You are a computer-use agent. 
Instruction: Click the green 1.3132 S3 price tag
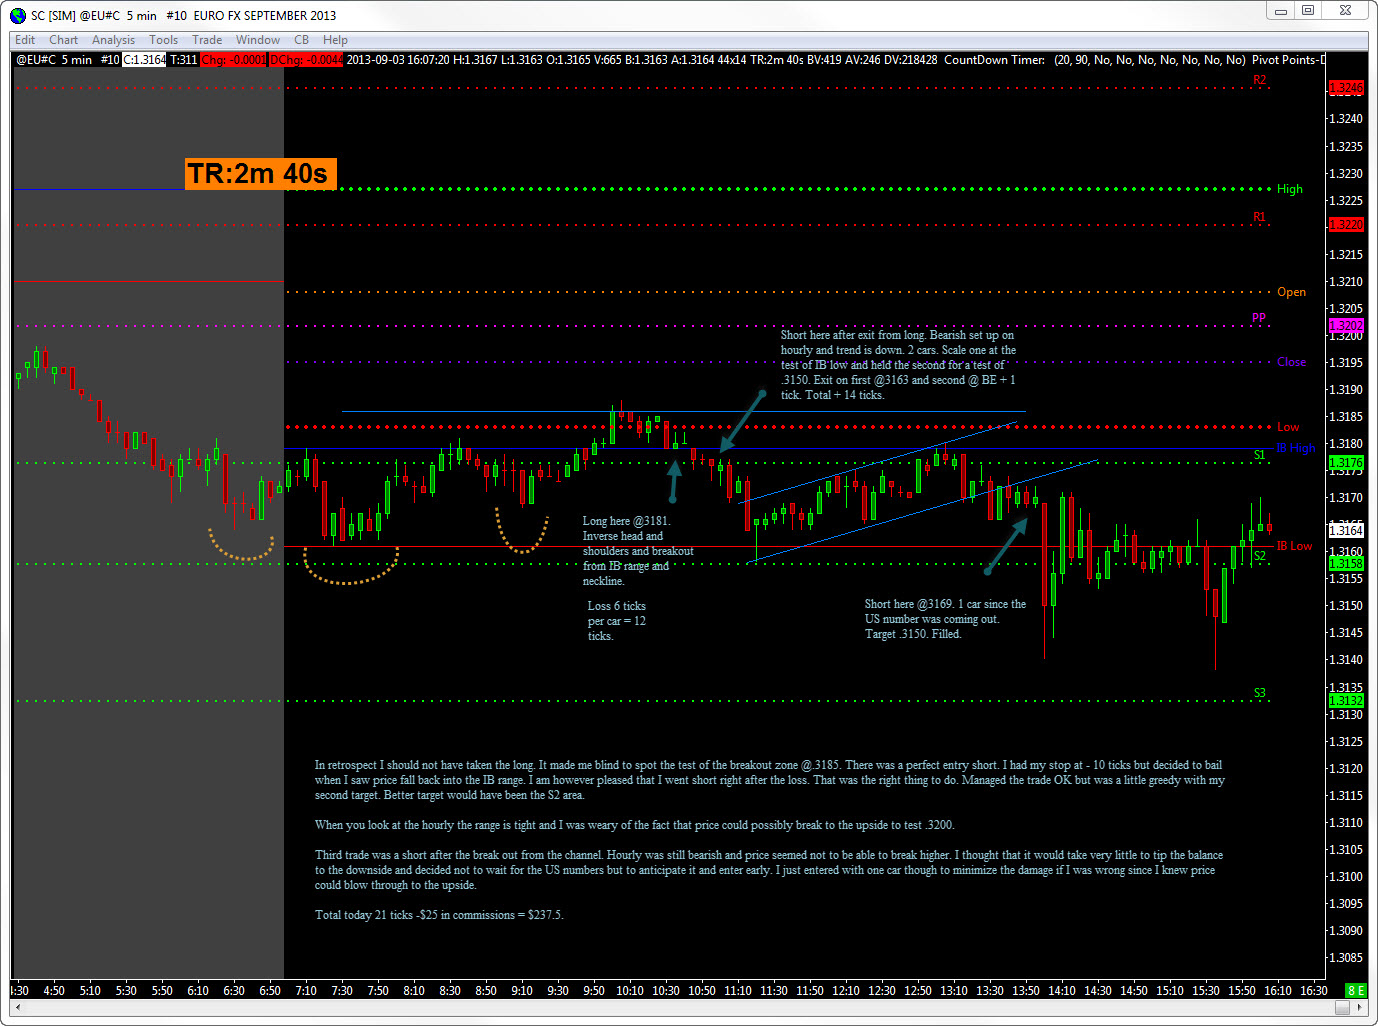[1346, 701]
